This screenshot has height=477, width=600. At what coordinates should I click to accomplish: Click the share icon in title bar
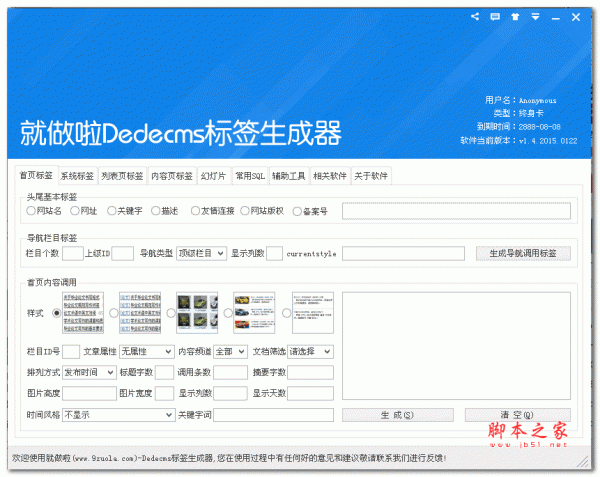[x=475, y=16]
